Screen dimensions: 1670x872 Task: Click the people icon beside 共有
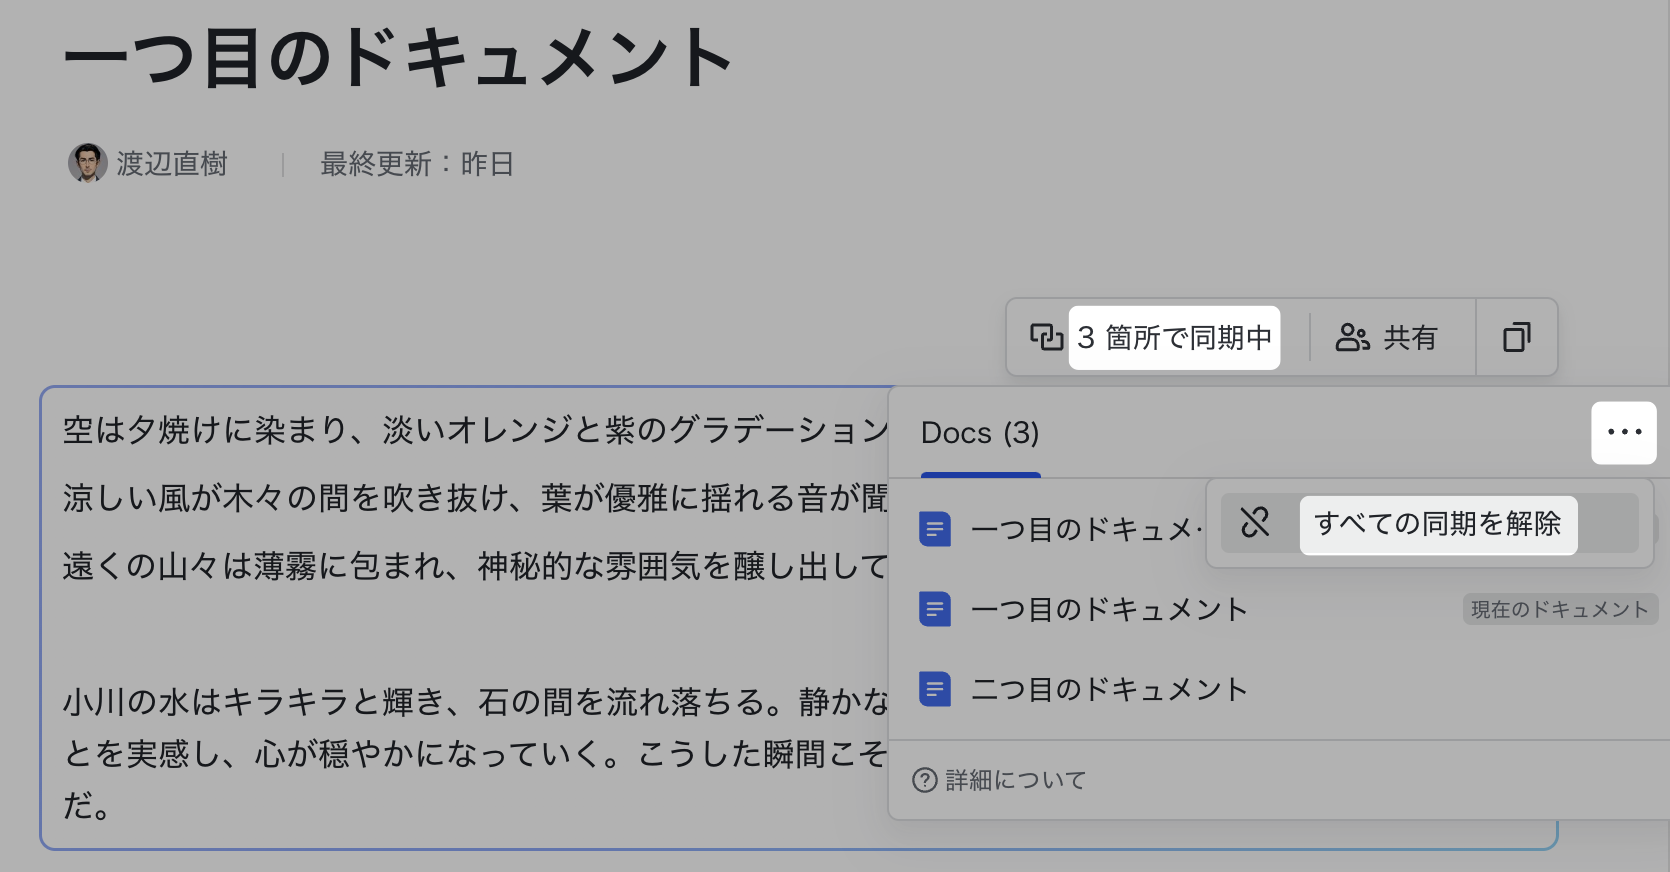pyautogui.click(x=1352, y=338)
